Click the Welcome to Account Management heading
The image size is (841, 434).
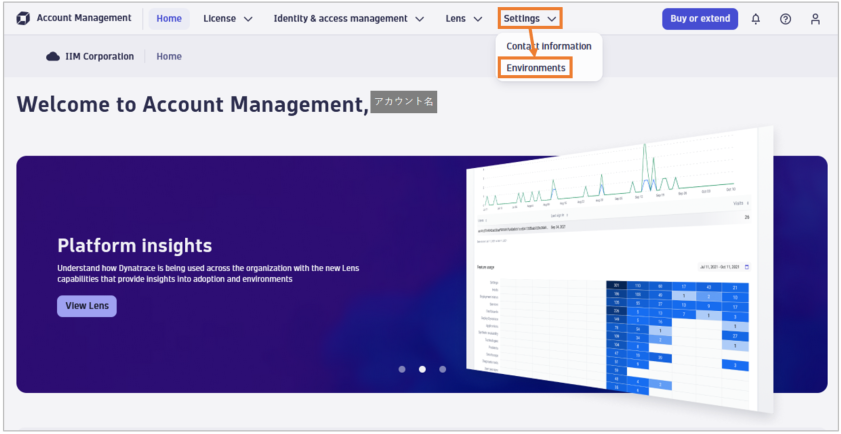193,104
